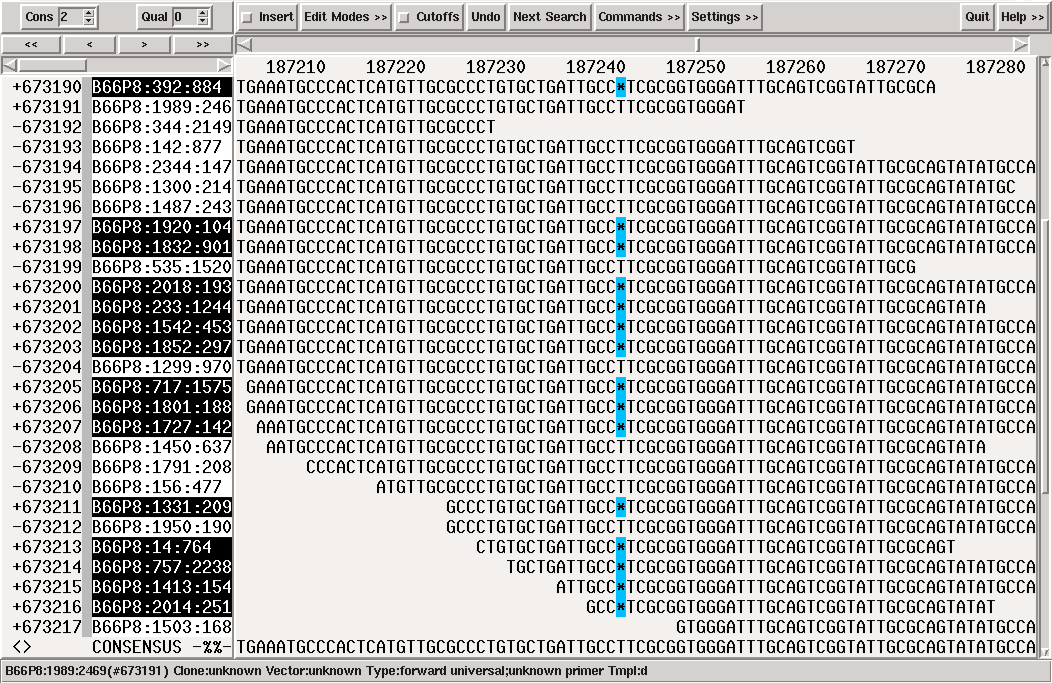
Task: Open the Edit Modes menu
Action: [x=345, y=17]
